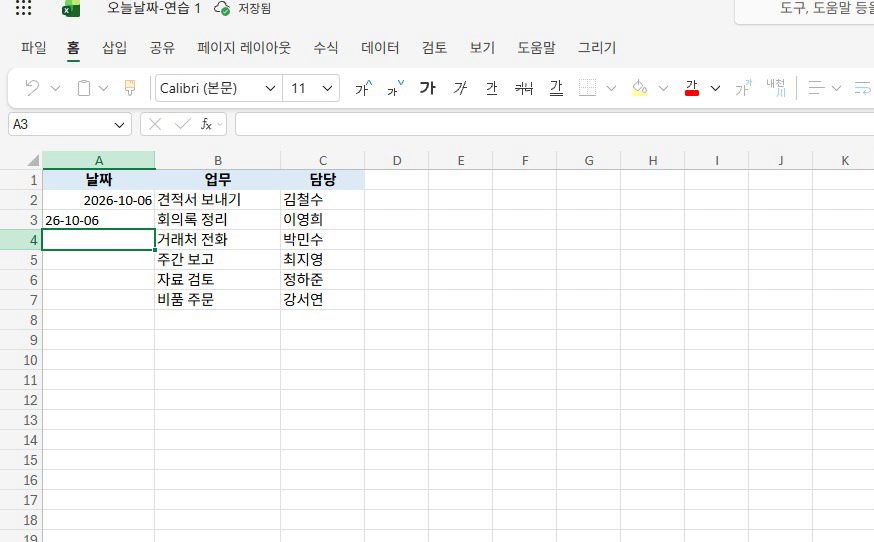Increase font size with the grow icon
874x542 pixels.
(363, 88)
